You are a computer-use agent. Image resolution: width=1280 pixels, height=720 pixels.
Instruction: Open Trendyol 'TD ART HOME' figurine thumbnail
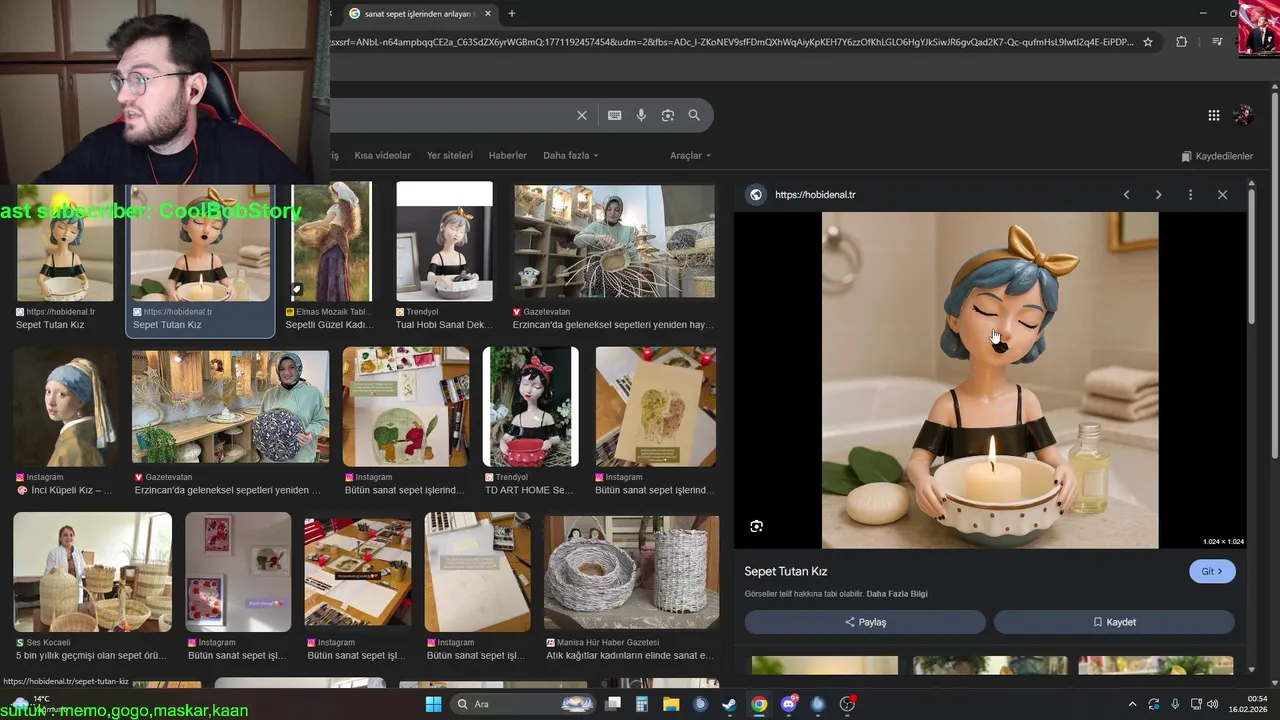531,406
